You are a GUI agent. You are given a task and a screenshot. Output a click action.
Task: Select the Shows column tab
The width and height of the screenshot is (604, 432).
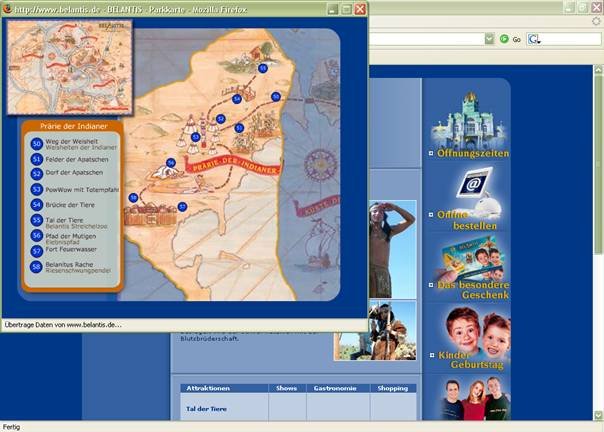click(x=287, y=387)
